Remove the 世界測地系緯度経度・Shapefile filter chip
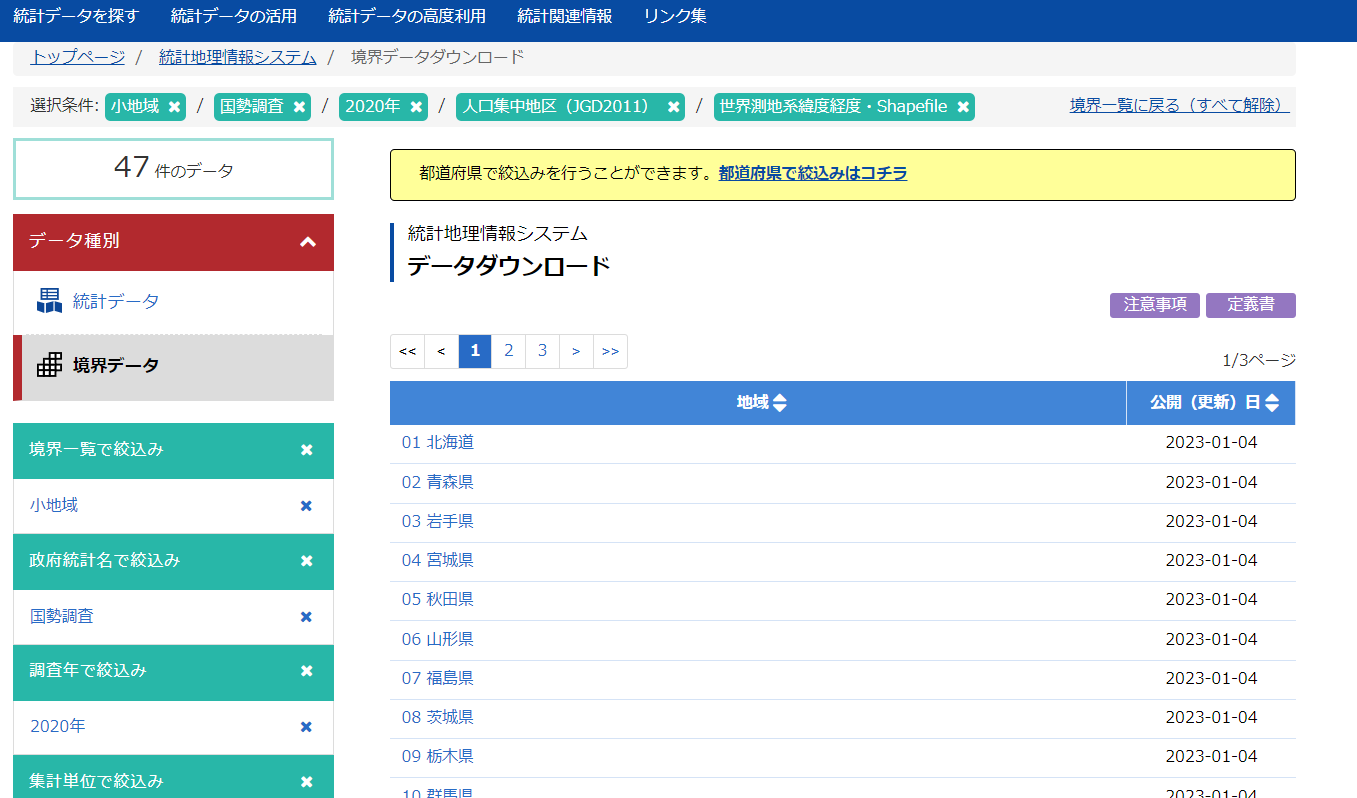This screenshot has height=798, width=1357. [962, 107]
